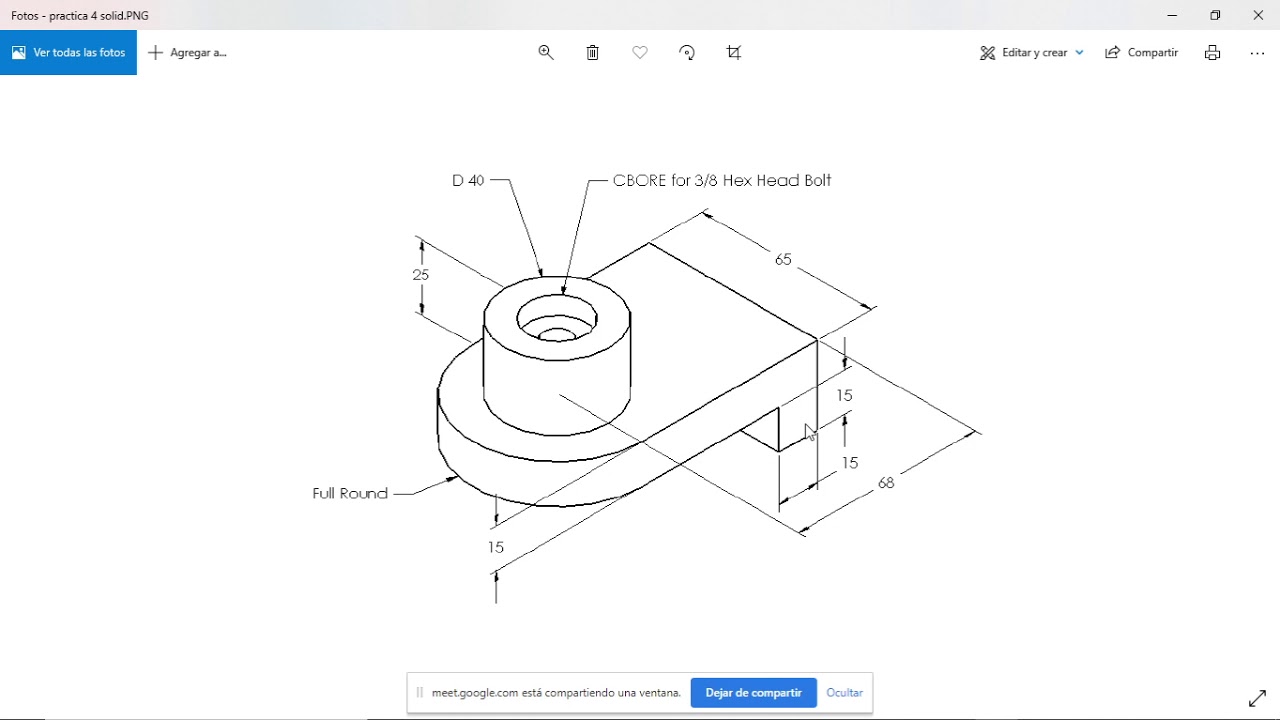The image size is (1280, 720).
Task: Click Agregar a... button
Action: coord(187,53)
